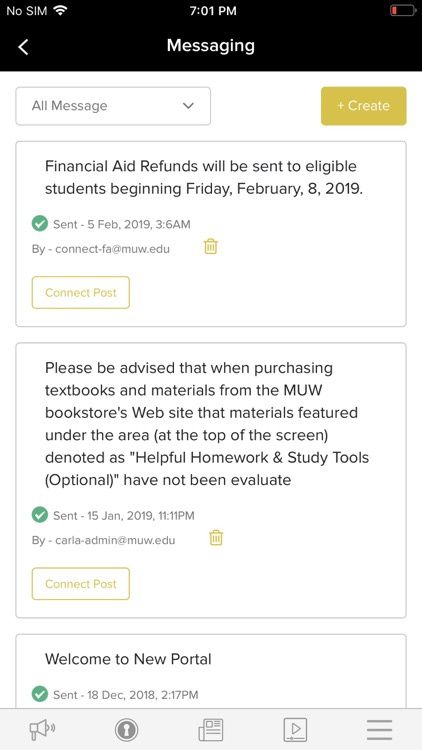Tap the green sent checkmark for 18 Dec
Image resolution: width=422 pixels, height=750 pixels.
click(40, 694)
